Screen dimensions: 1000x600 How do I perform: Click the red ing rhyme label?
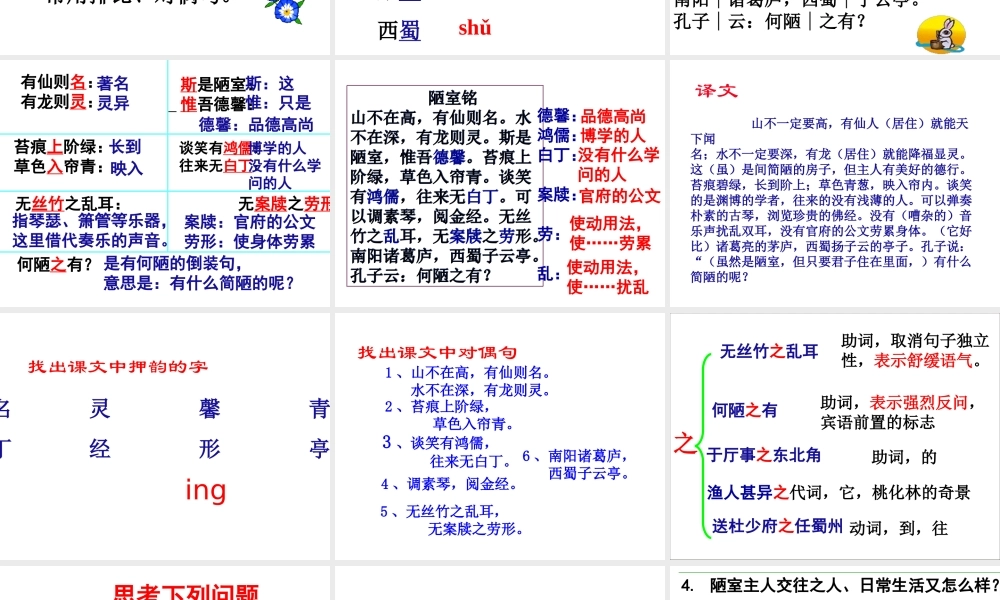tap(205, 490)
